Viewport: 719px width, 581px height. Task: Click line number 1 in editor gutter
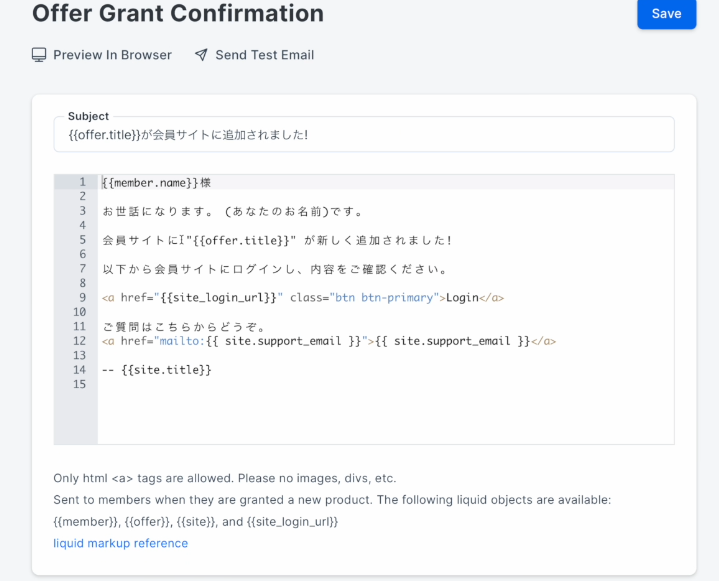(x=83, y=182)
